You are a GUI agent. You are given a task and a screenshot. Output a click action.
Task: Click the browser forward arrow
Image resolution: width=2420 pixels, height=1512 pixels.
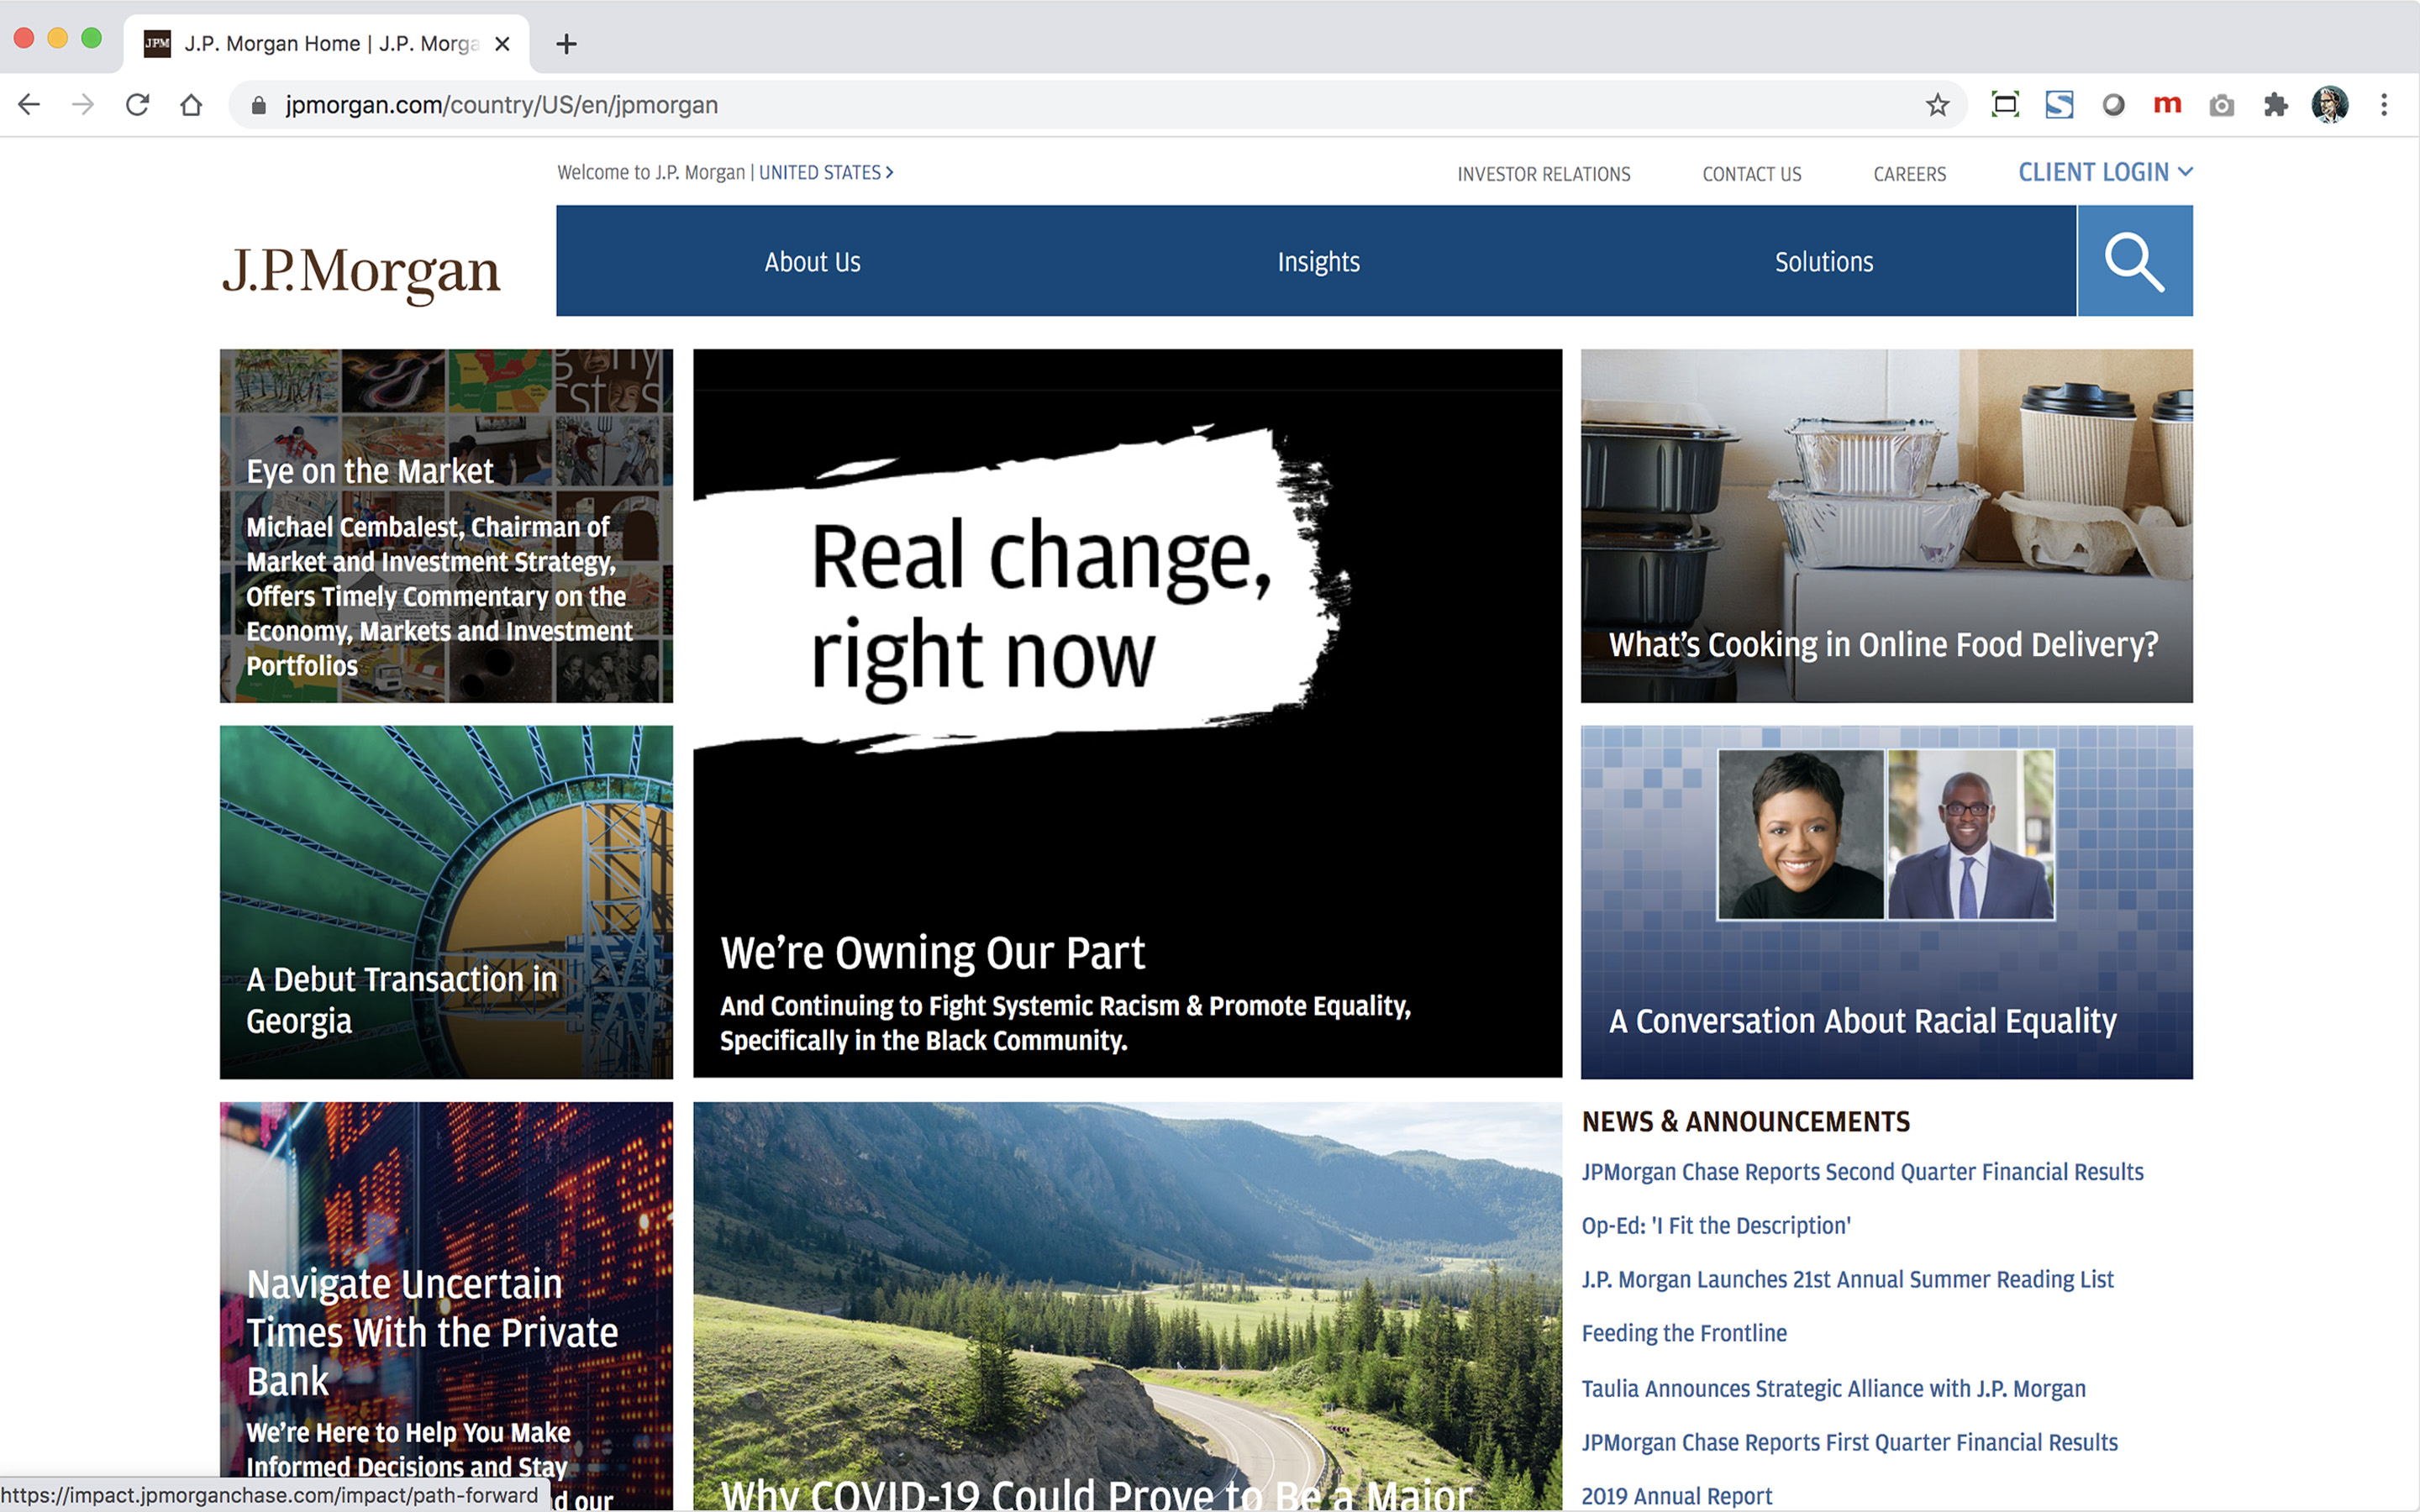(83, 105)
